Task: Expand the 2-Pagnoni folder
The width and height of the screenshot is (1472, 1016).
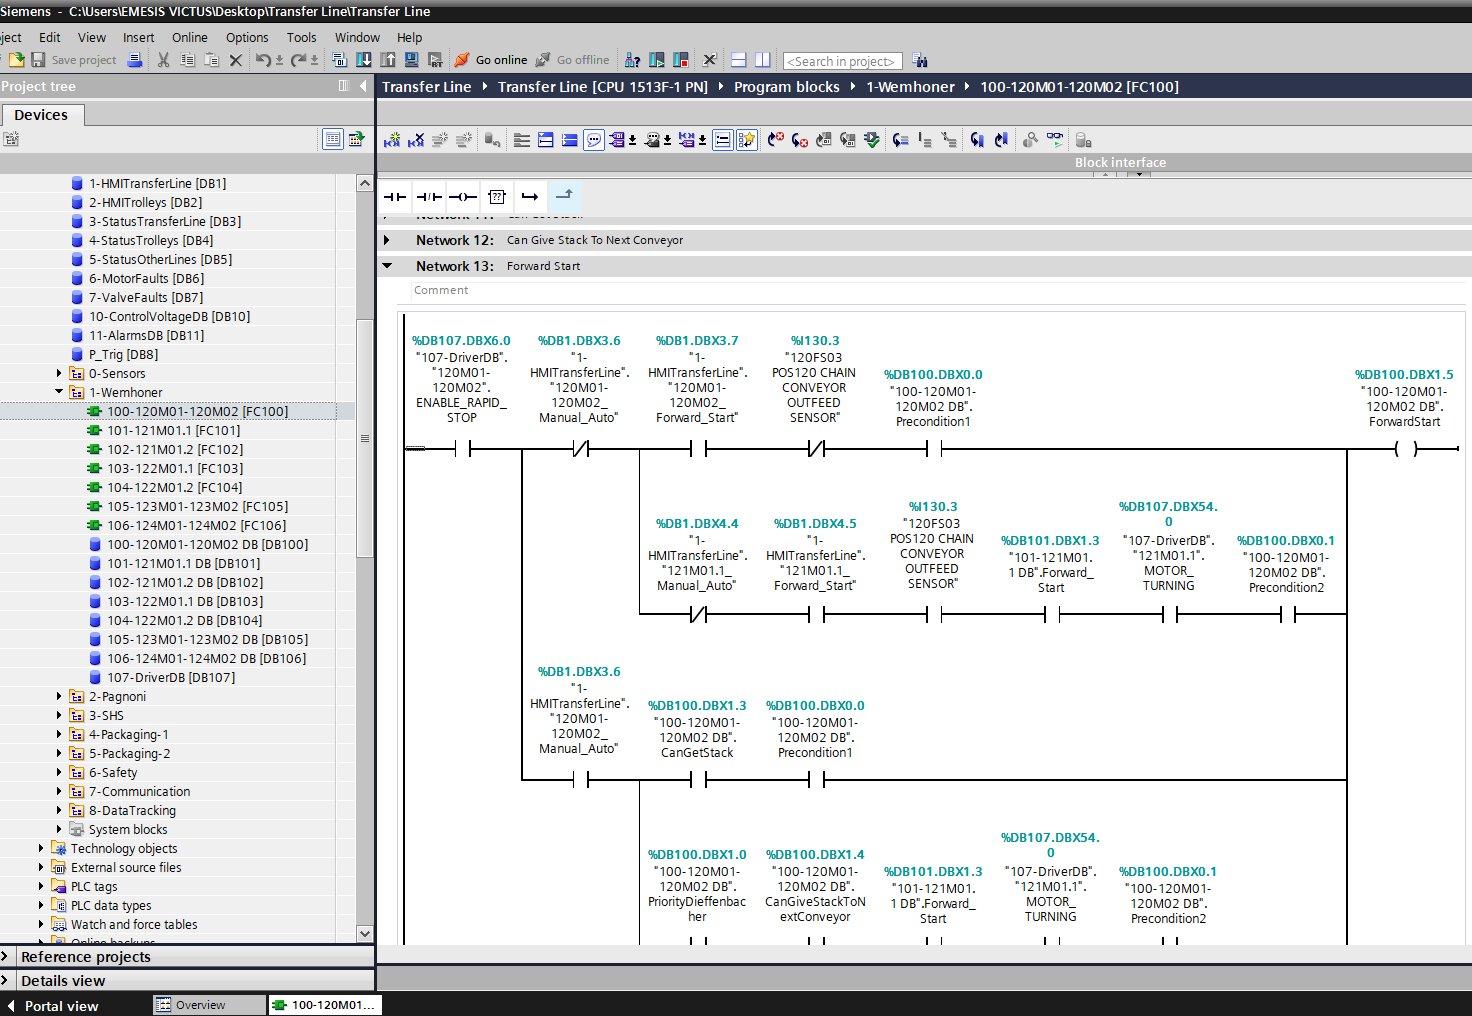Action: tap(59, 697)
